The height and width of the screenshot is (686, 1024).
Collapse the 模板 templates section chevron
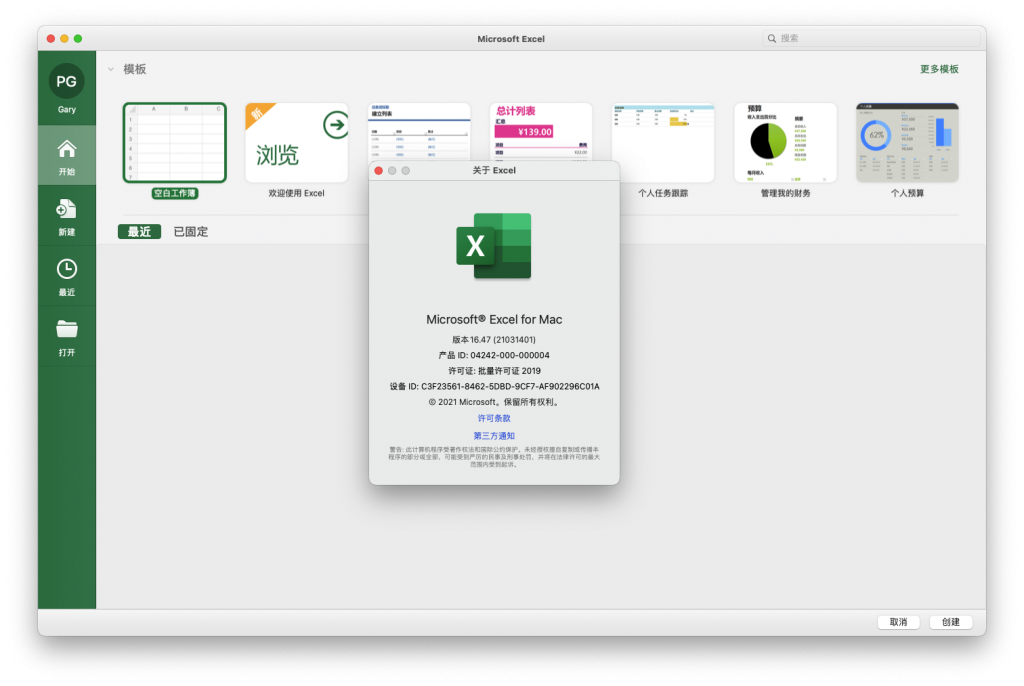point(111,69)
